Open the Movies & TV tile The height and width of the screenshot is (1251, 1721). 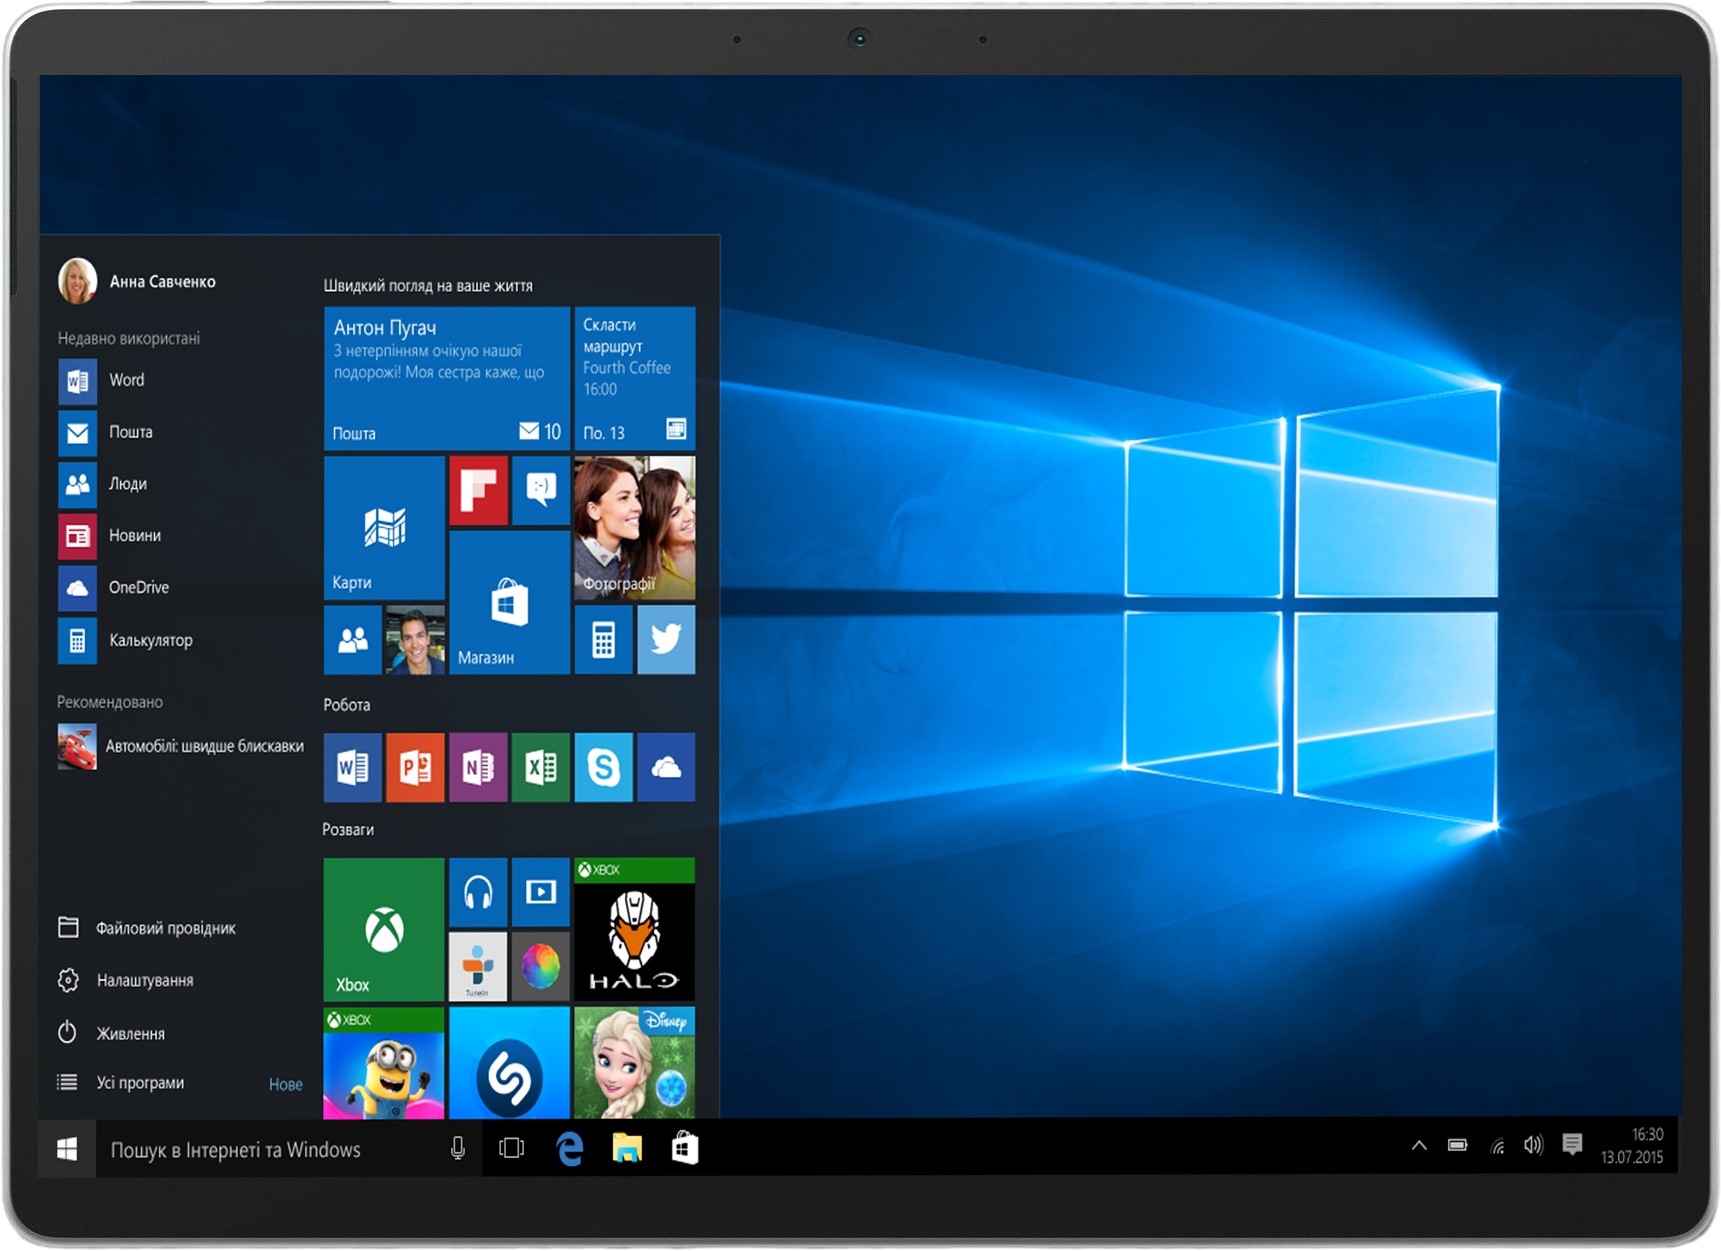tap(541, 892)
